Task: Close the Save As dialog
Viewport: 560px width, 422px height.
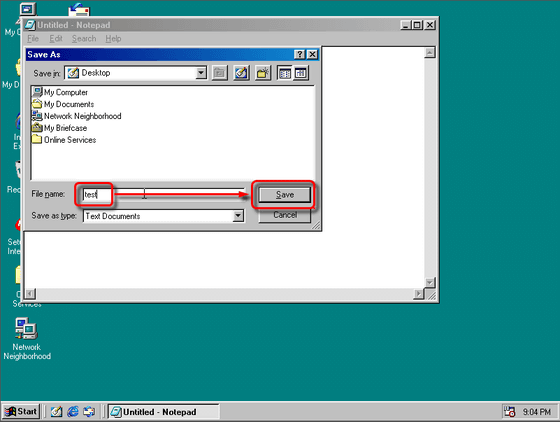Action: click(x=312, y=54)
